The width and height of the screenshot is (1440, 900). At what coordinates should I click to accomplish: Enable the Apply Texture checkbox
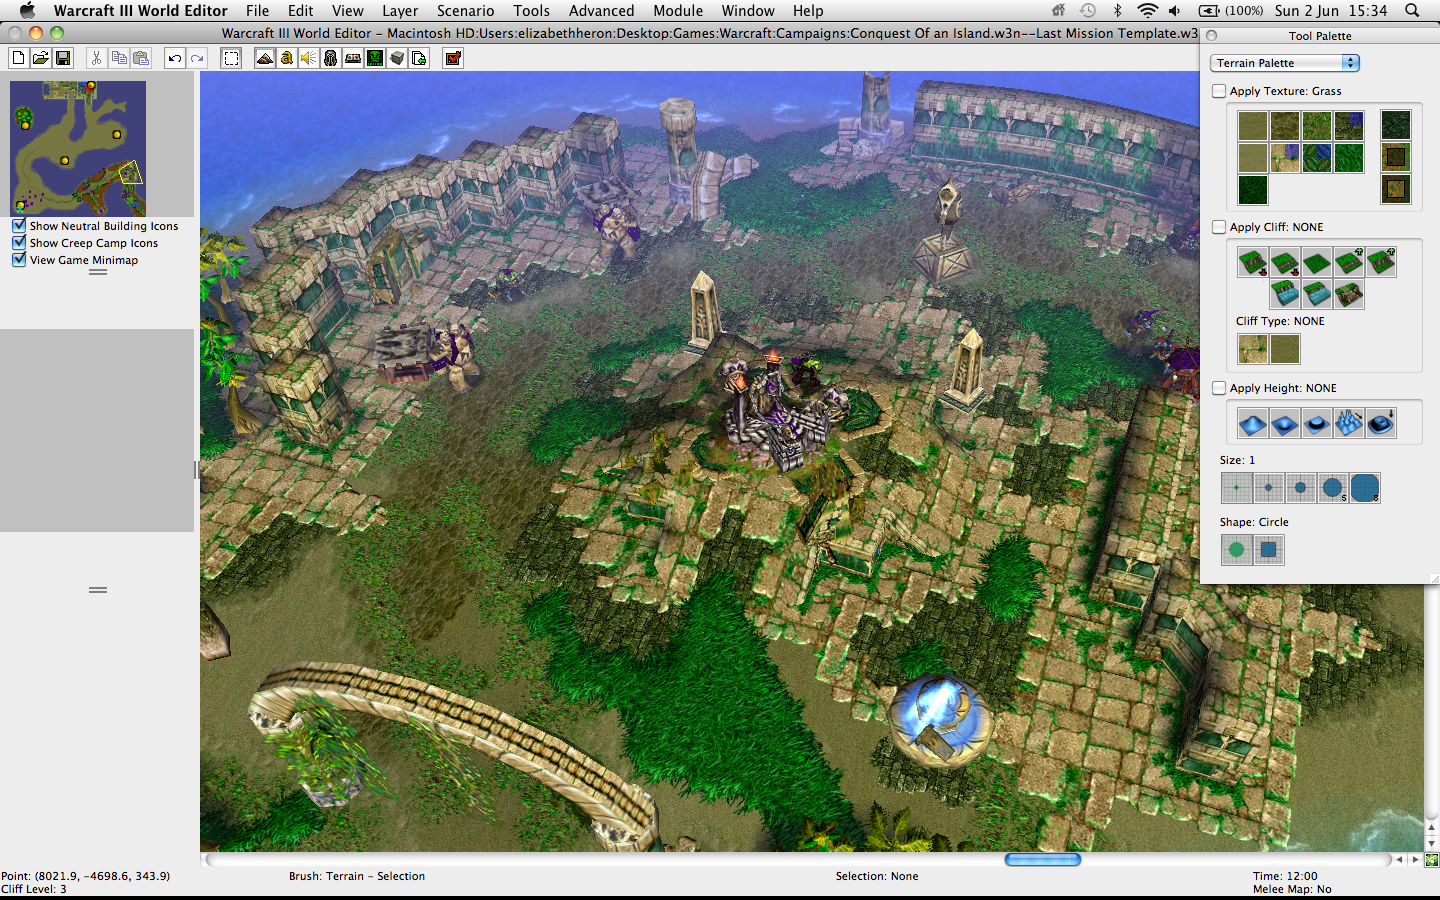[1219, 91]
